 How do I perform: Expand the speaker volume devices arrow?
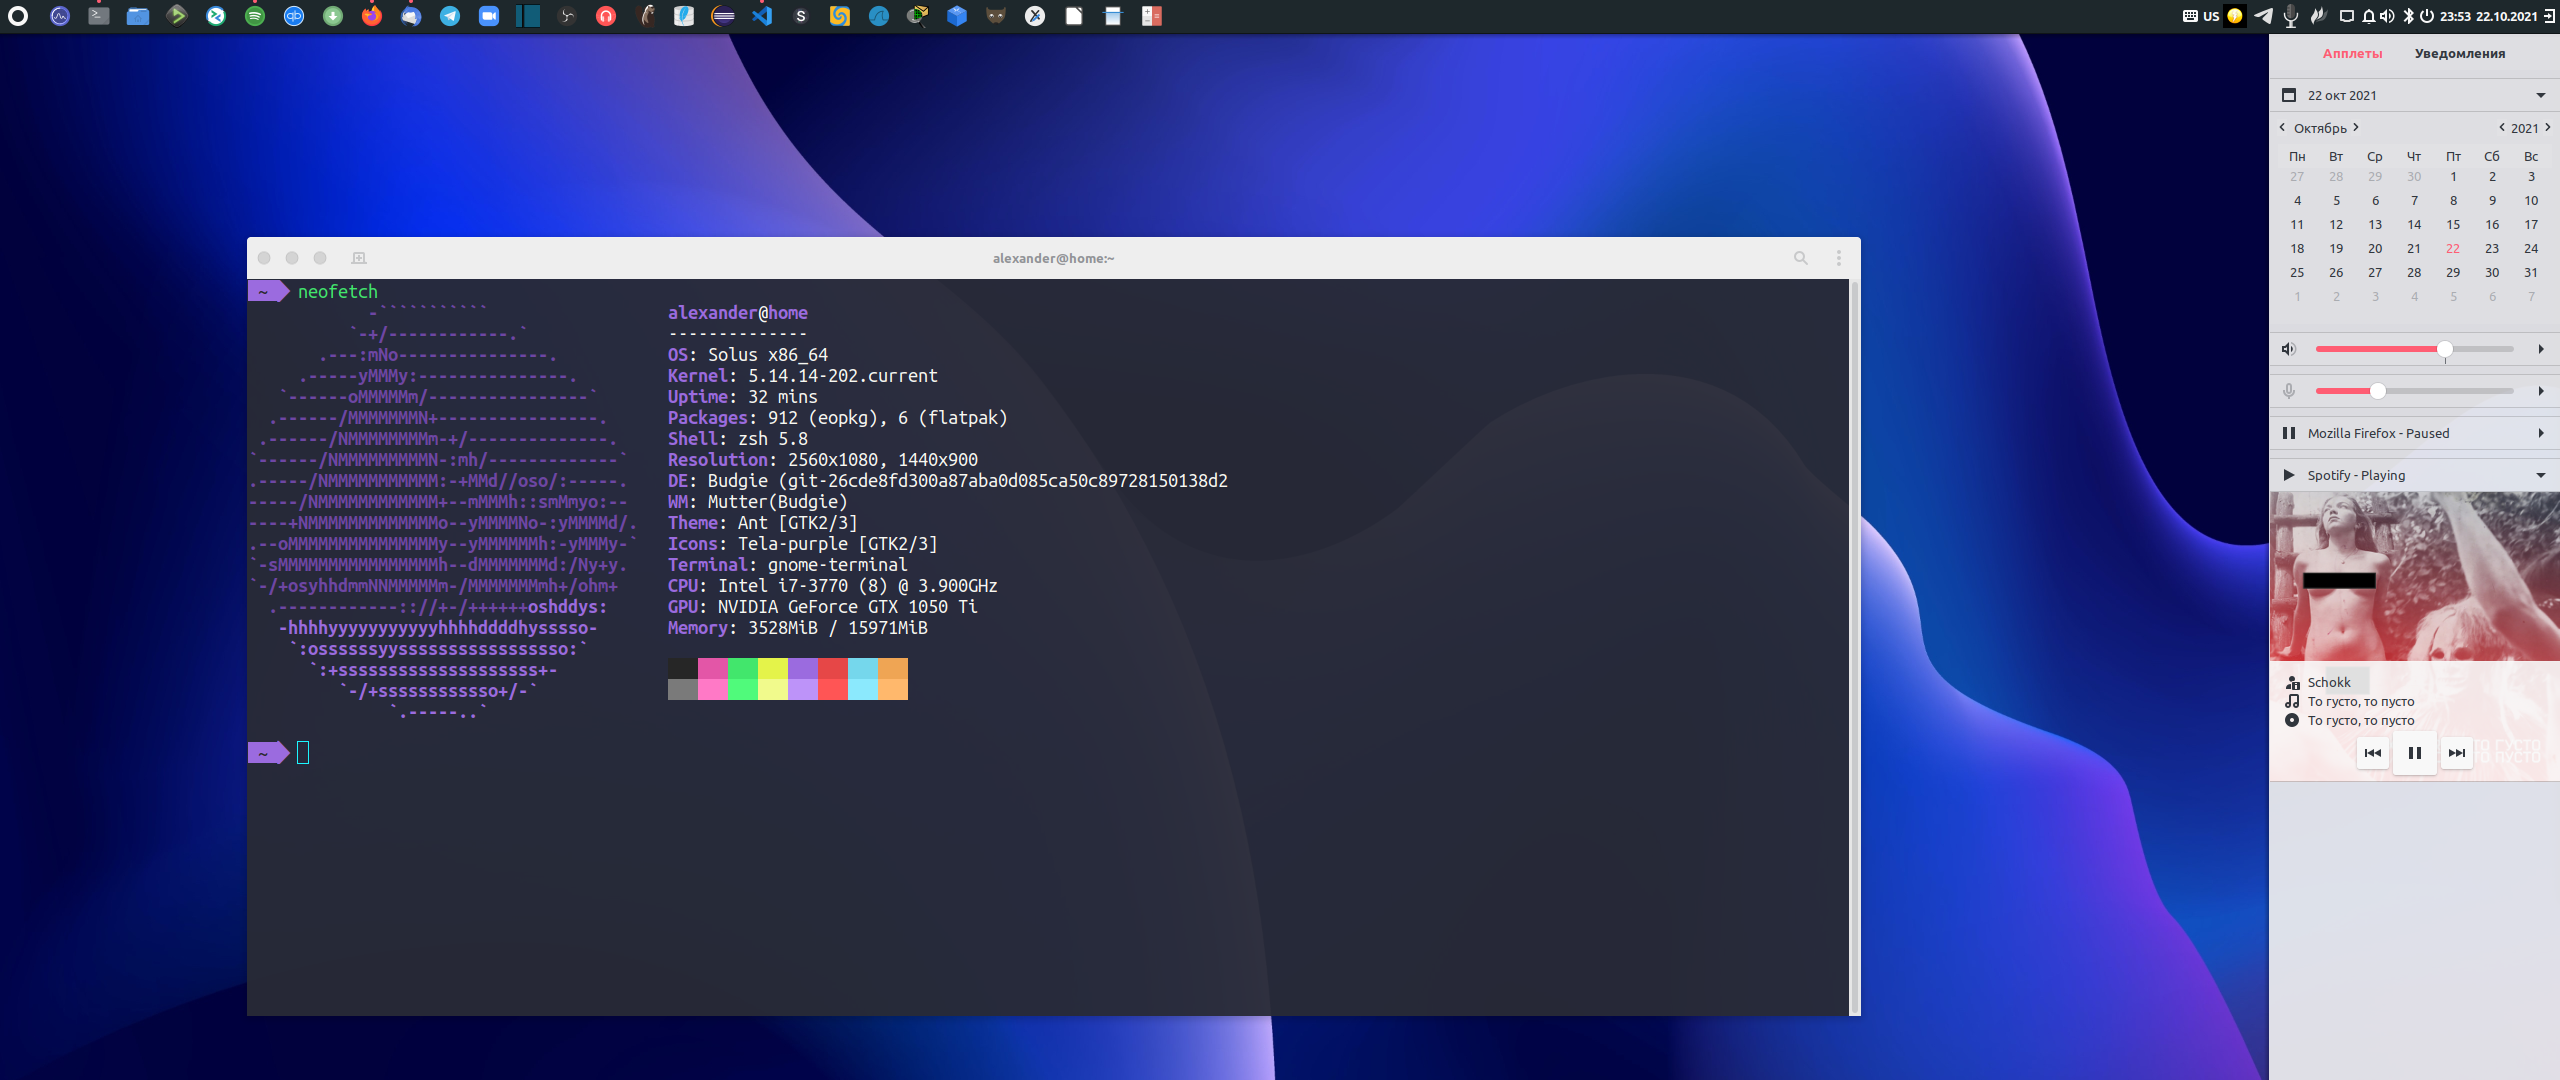(2540, 349)
